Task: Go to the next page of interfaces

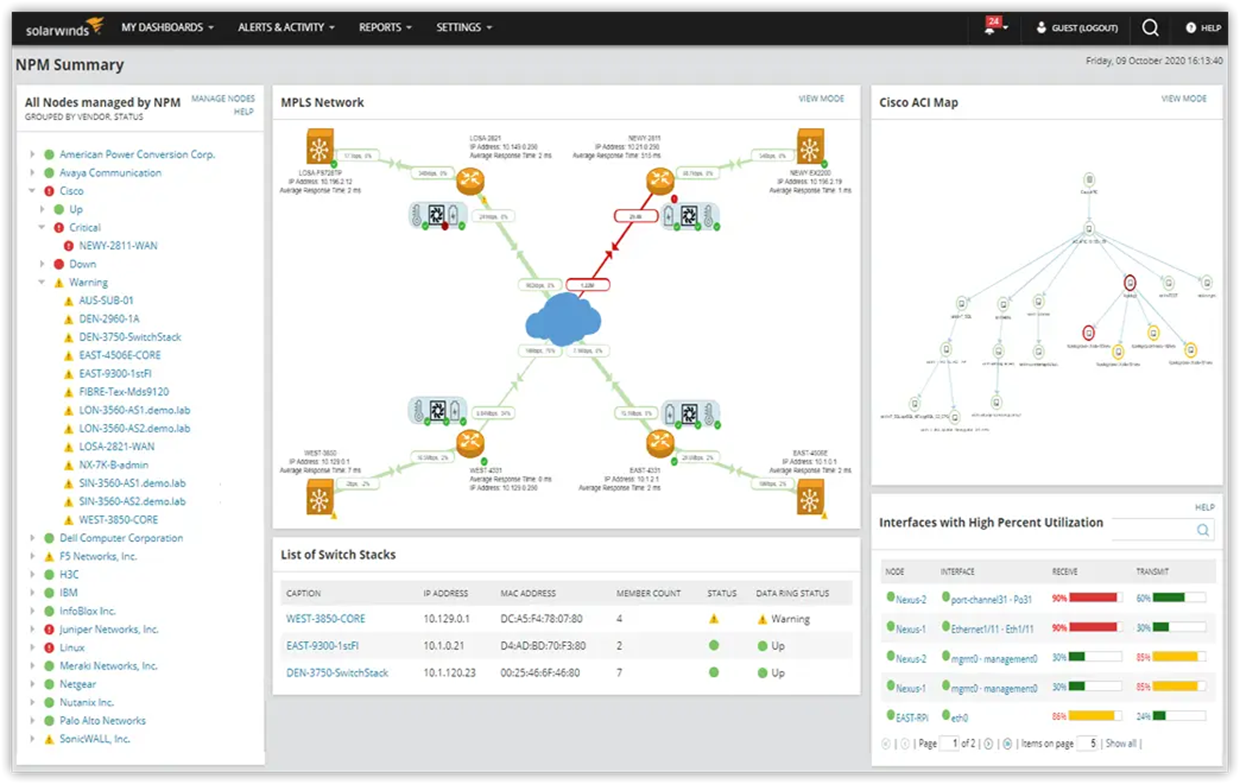Action: pyautogui.click(x=989, y=744)
